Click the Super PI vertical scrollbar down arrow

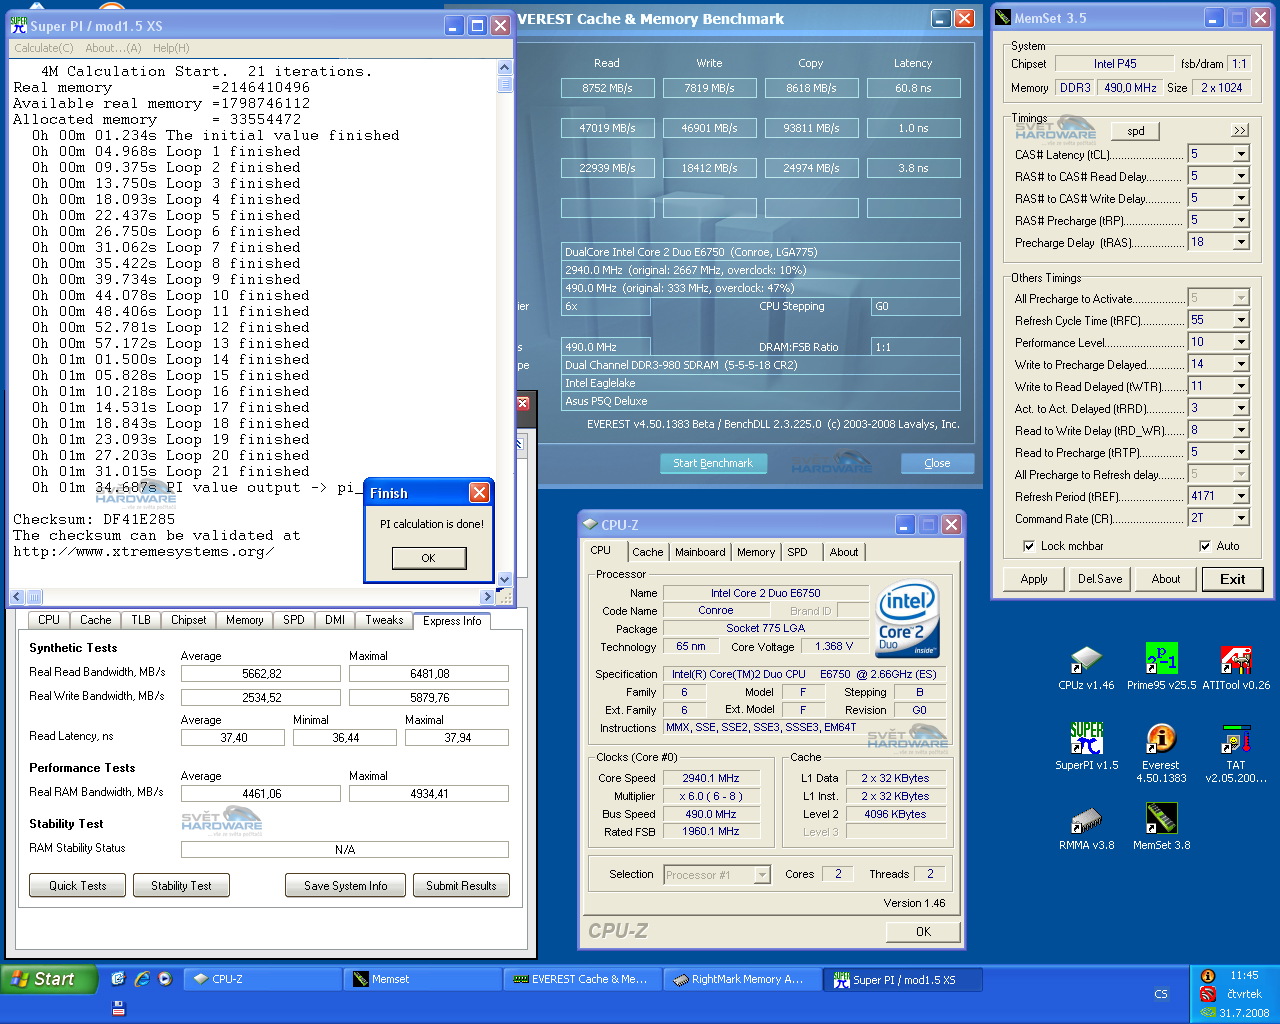tap(504, 579)
